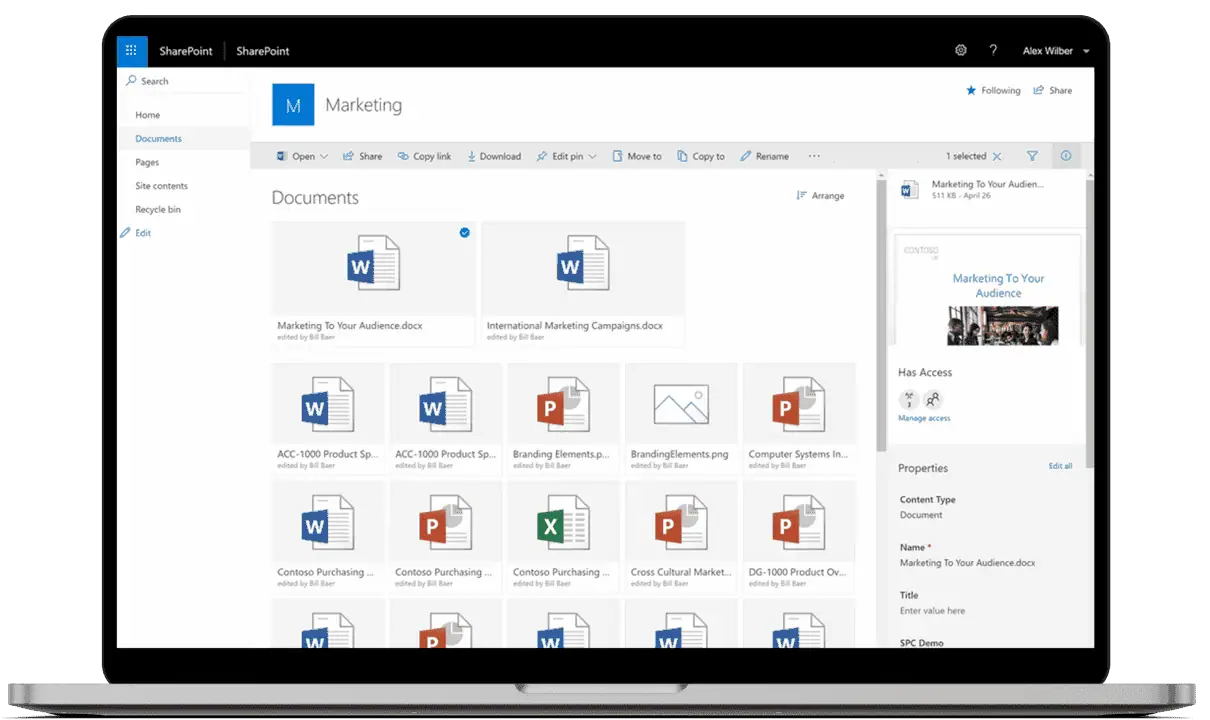
Task: Click Word icon in details pane header
Action: coord(909,189)
